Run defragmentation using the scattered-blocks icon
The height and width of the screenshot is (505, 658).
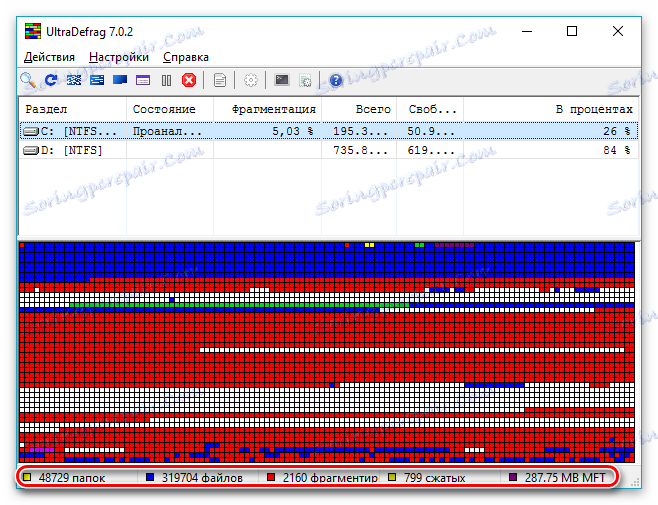click(x=74, y=80)
